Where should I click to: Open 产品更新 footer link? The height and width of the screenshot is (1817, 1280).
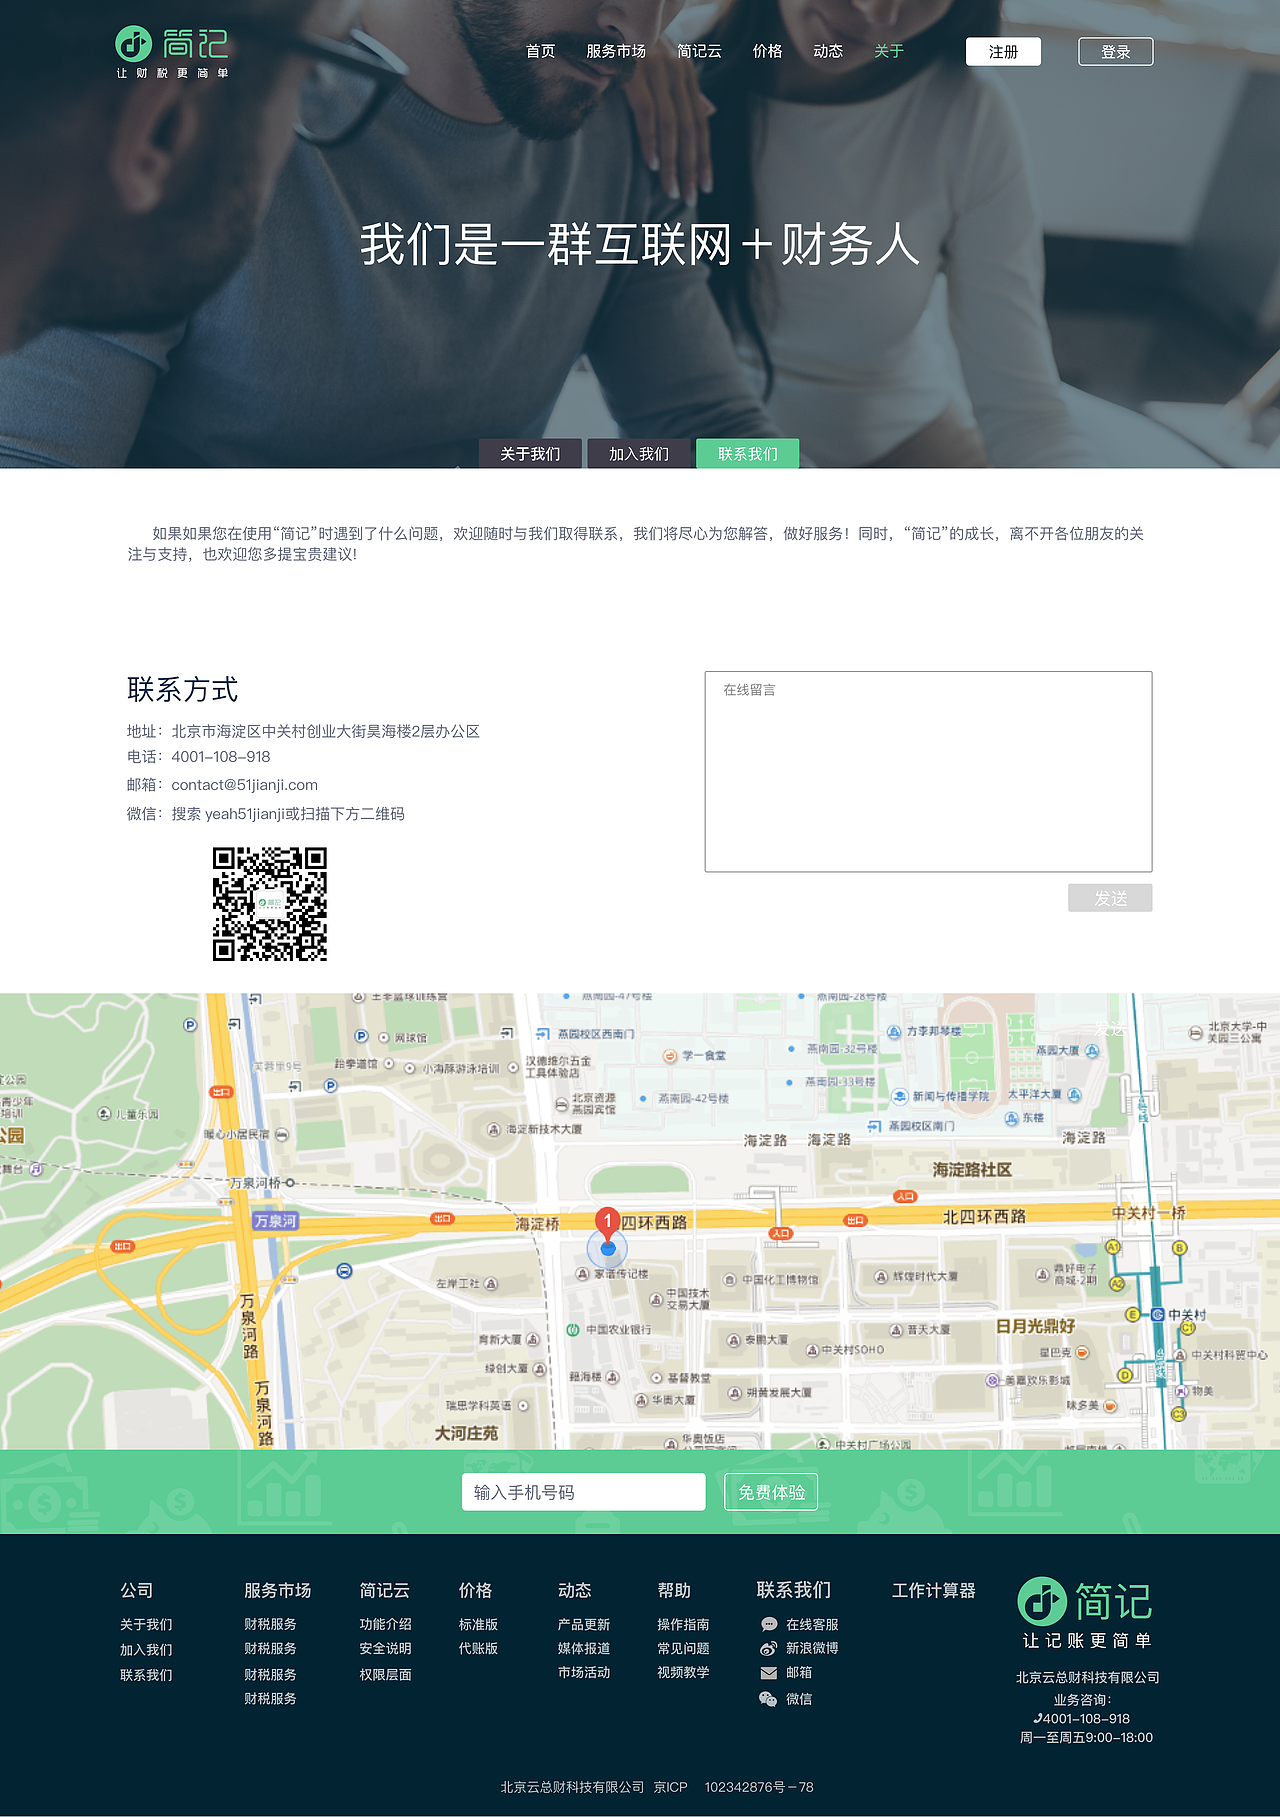coord(584,1624)
